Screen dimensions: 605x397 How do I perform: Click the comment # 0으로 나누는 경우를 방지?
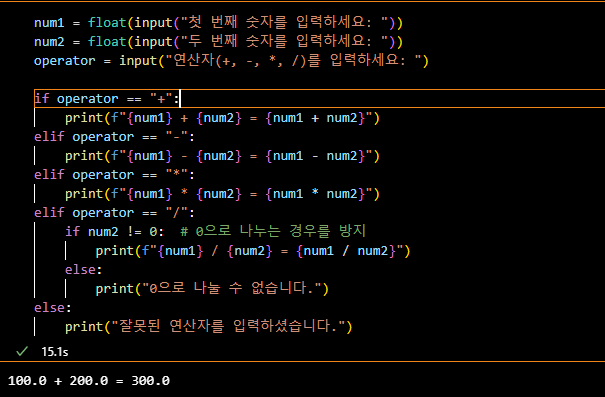point(273,231)
